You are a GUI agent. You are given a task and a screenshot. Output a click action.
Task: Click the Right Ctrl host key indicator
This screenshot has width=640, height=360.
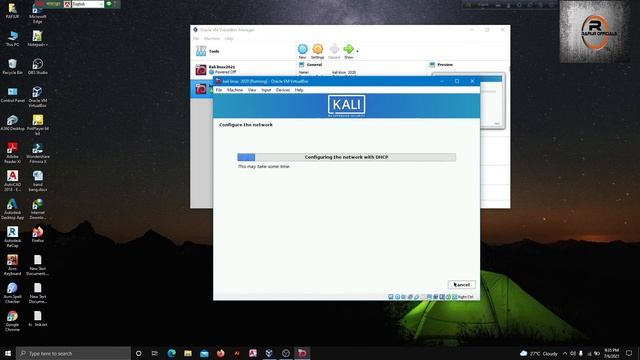(x=465, y=297)
